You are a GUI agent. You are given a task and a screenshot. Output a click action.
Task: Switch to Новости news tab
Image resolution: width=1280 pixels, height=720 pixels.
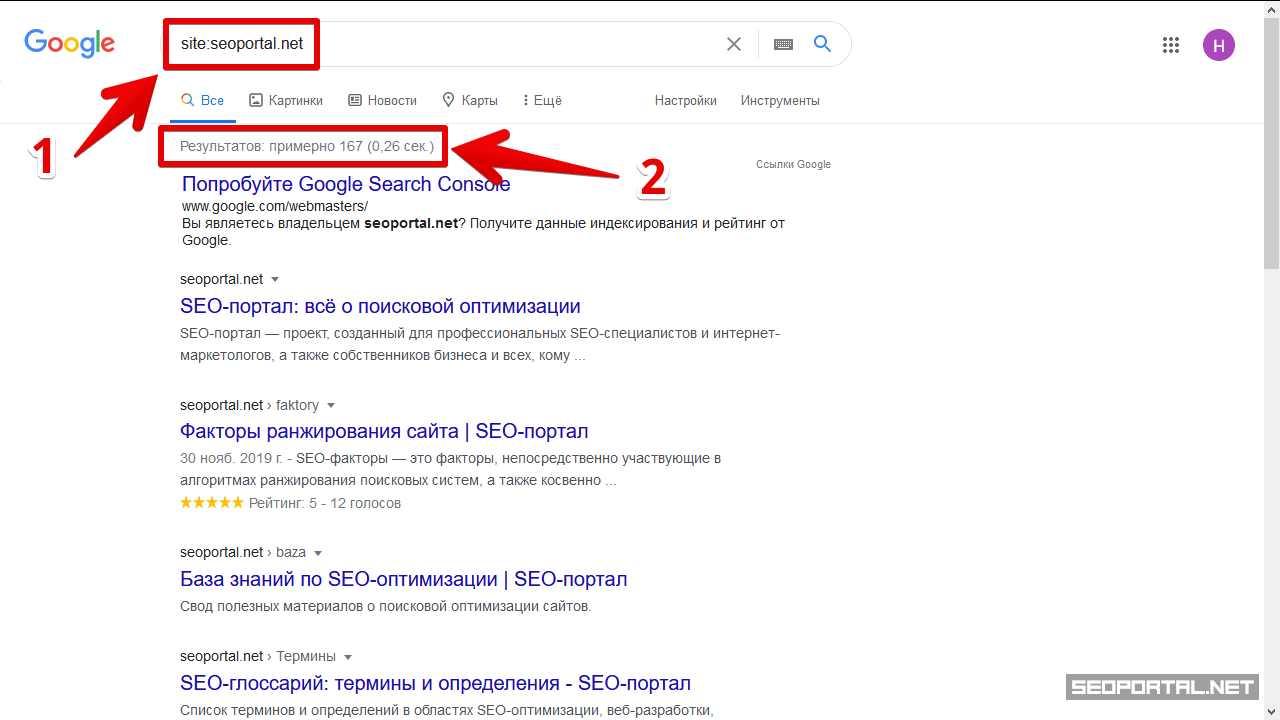point(382,100)
